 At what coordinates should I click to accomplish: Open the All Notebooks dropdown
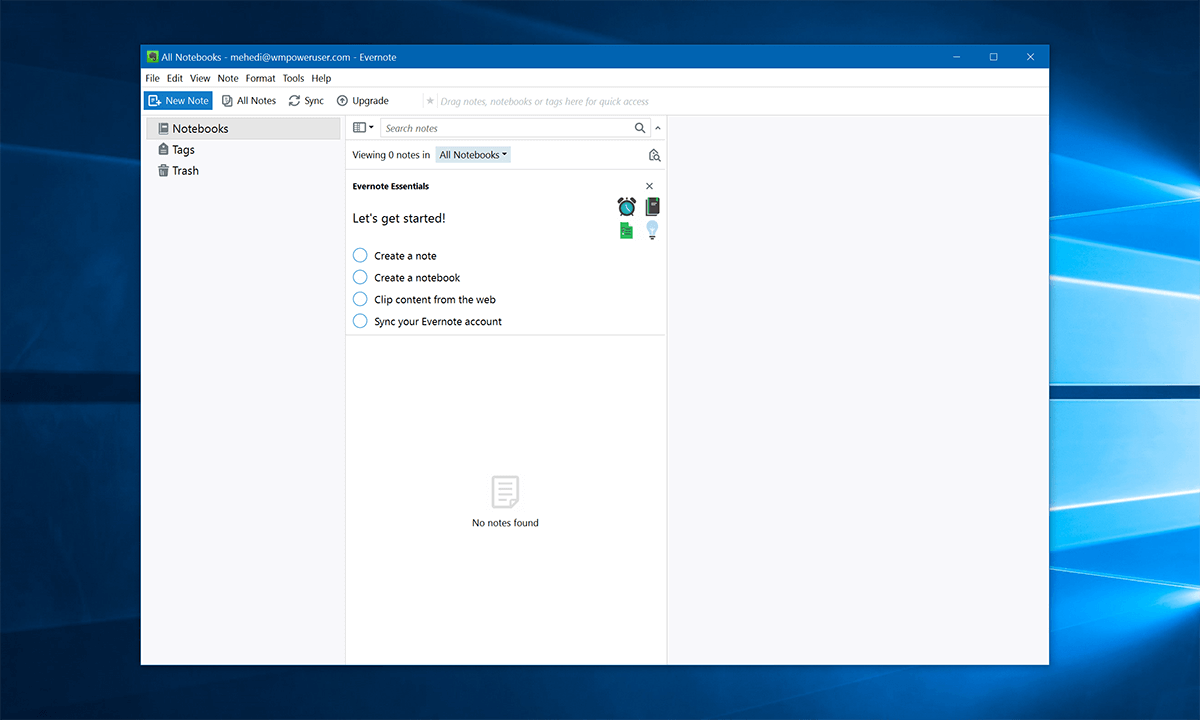[x=472, y=154]
